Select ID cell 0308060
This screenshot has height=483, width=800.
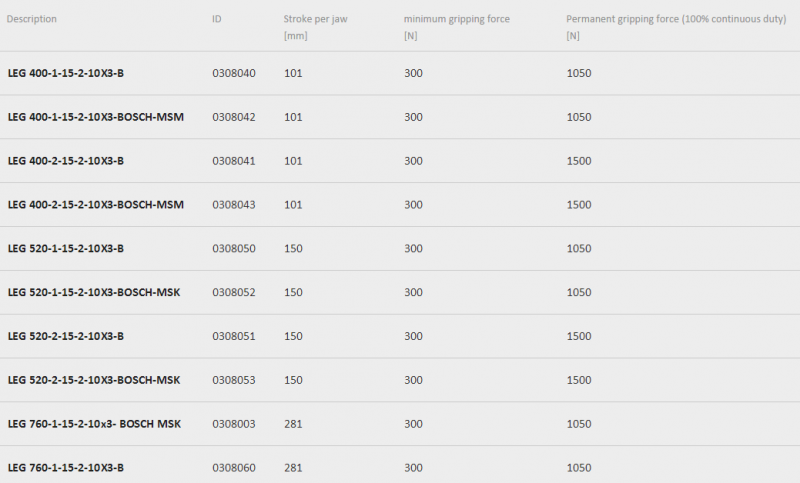point(234,468)
